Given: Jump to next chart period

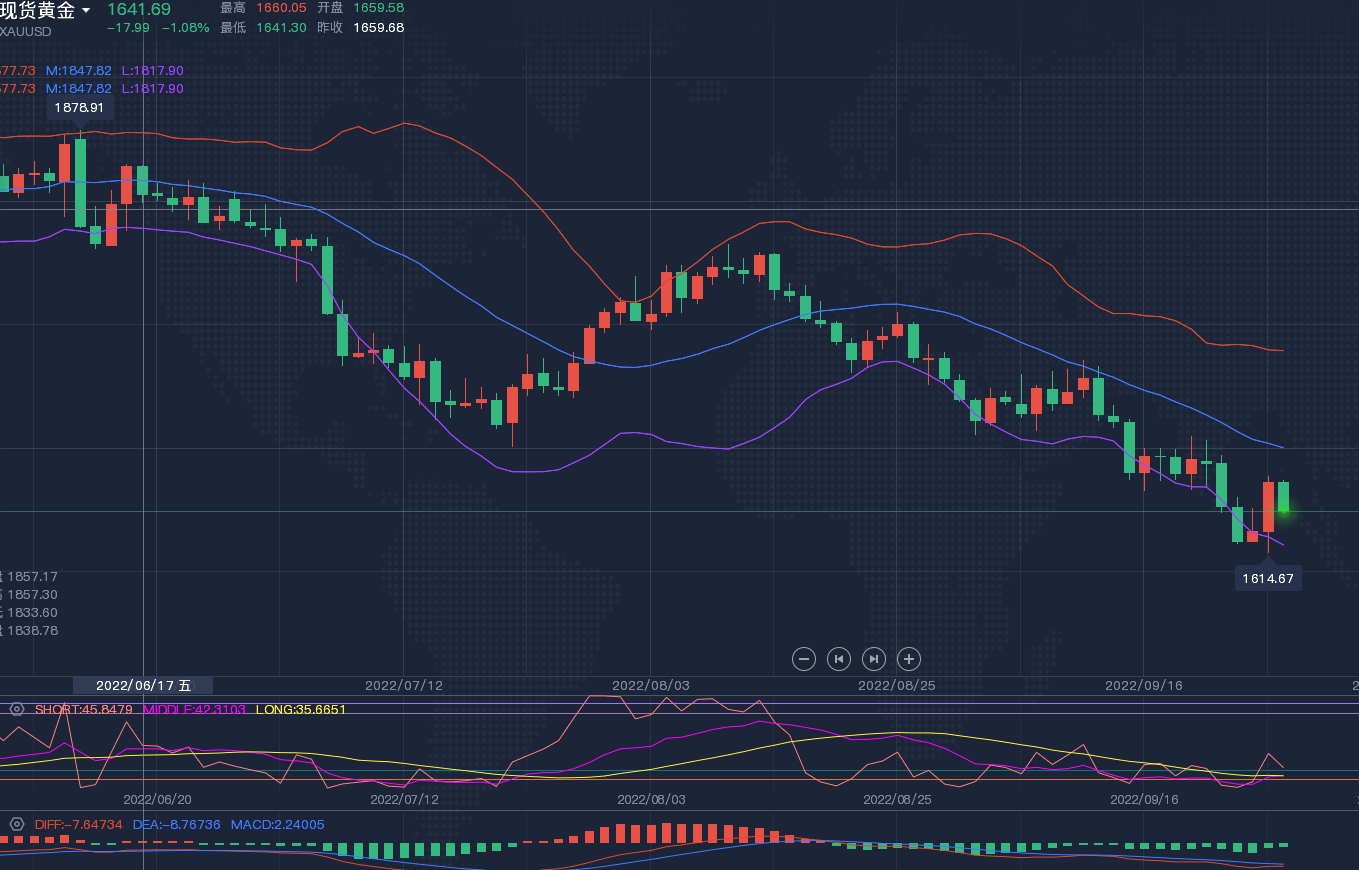Looking at the screenshot, I should 874,658.
